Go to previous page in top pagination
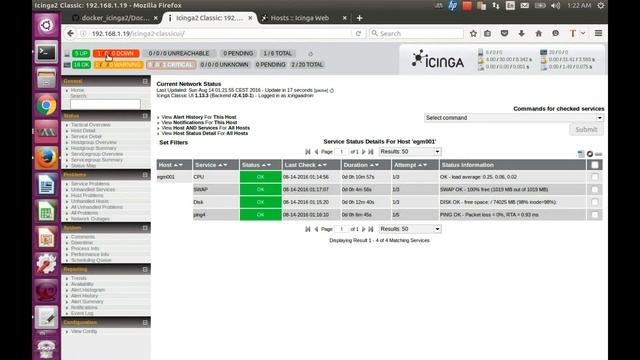Viewport: 640px width, 360px height. point(316,152)
